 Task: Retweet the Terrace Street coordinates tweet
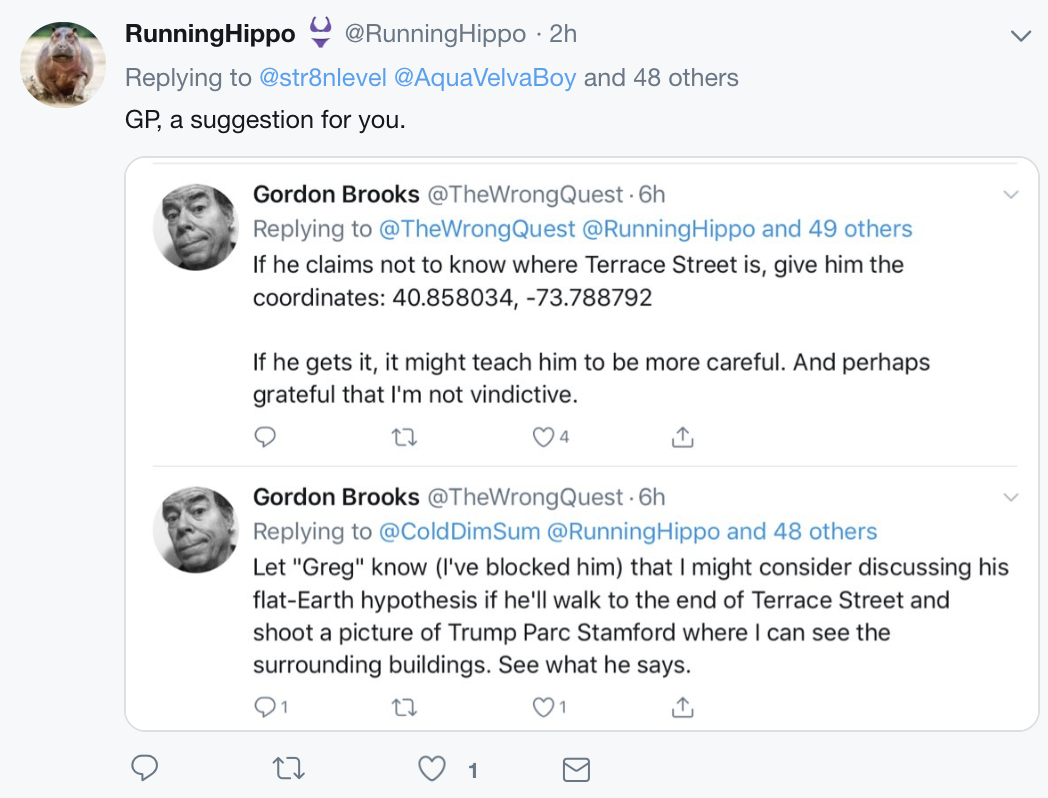404,437
